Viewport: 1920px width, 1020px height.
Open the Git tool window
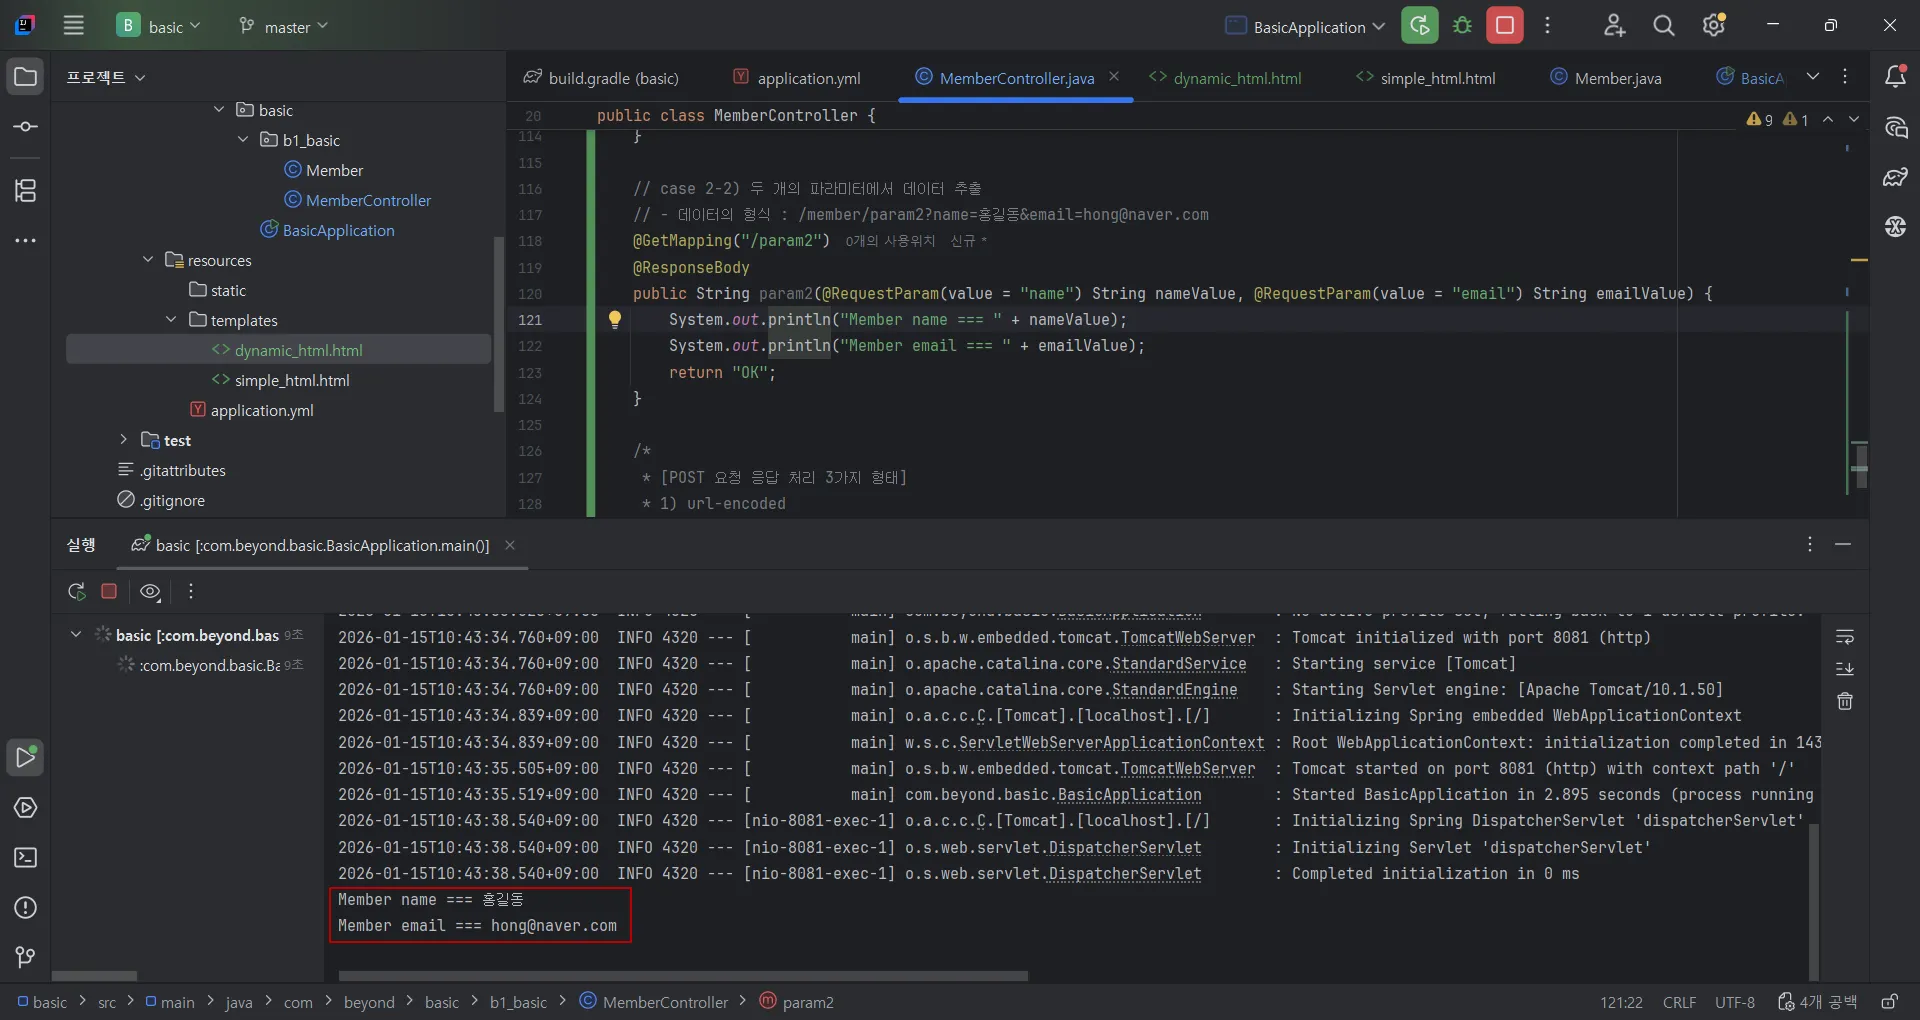tap(26, 958)
